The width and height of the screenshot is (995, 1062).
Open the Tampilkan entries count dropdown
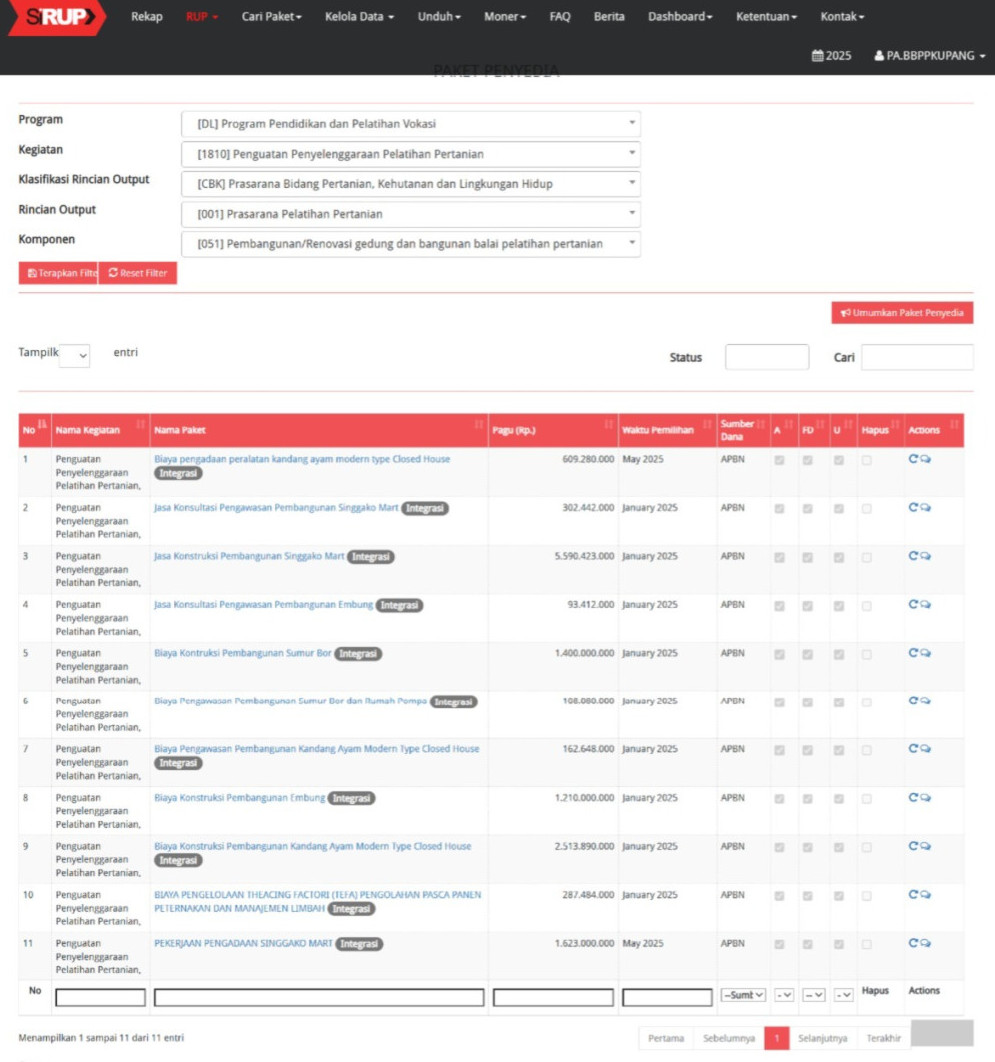coord(74,355)
